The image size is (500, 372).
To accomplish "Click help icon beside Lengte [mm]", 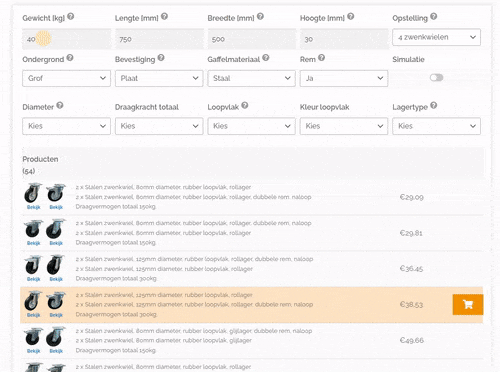I will click(164, 16).
